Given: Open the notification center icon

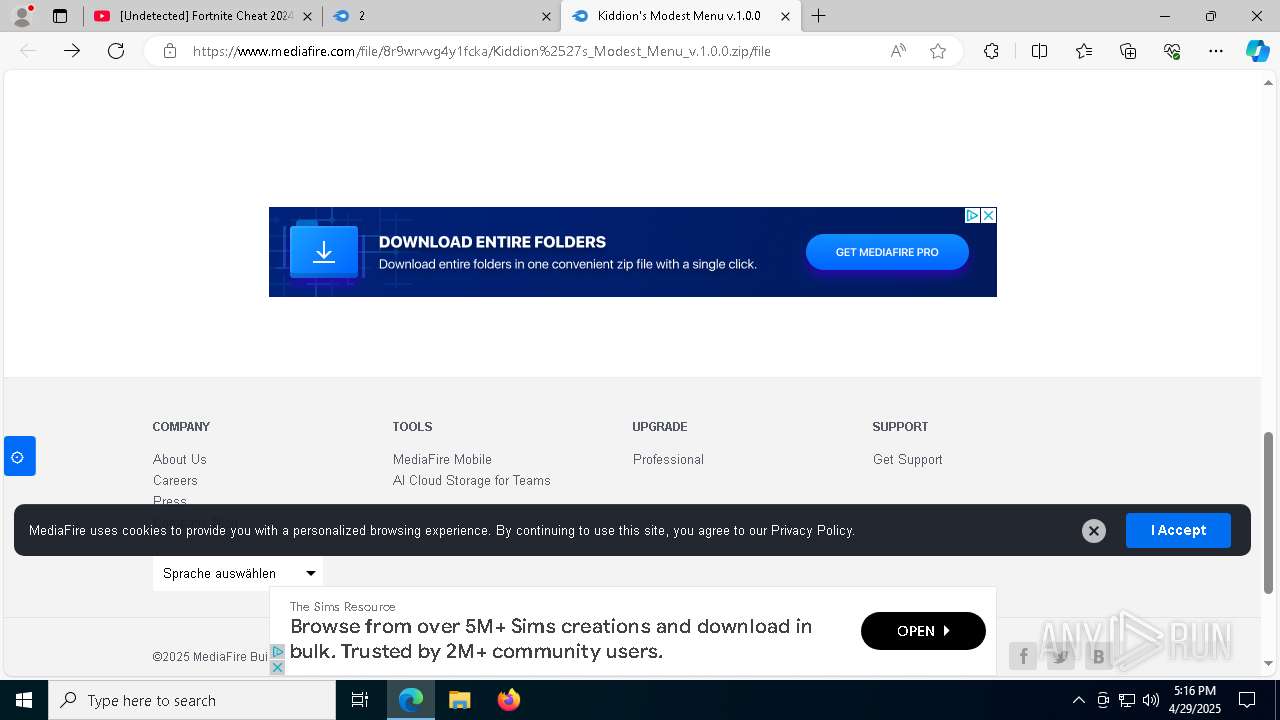Looking at the screenshot, I should [1247, 700].
